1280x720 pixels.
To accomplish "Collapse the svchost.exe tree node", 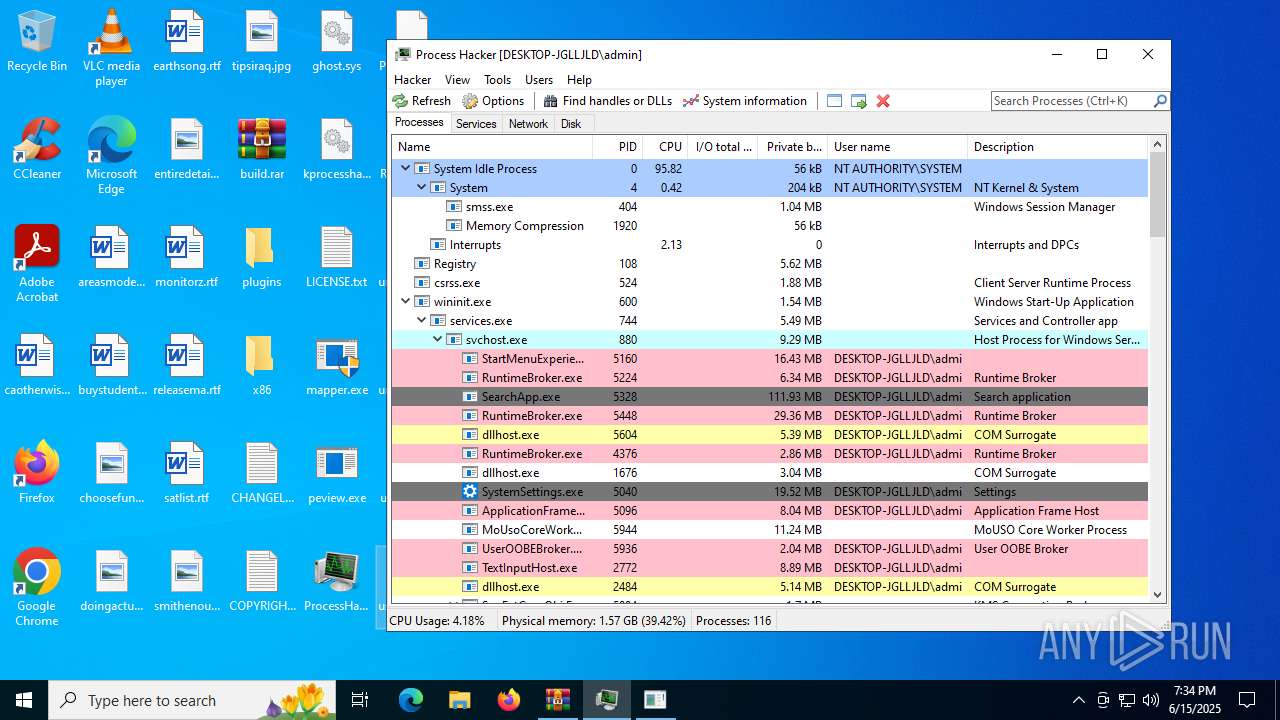I will tap(438, 340).
